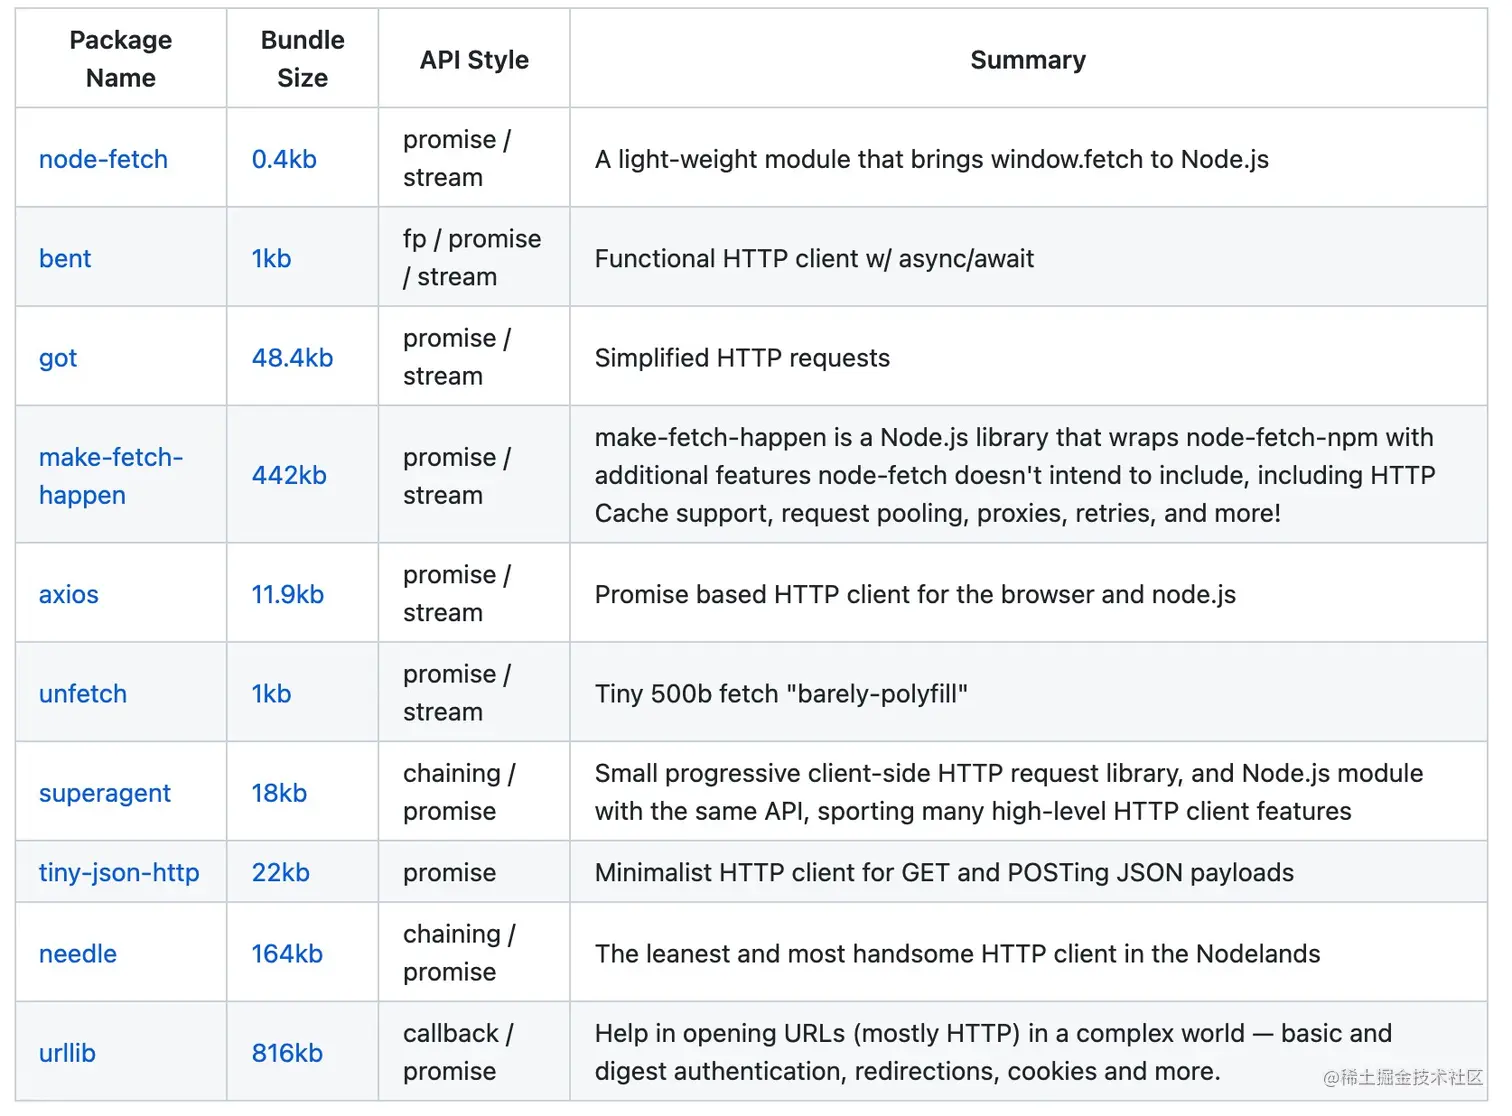Click the make-fetch-happen summary paragraph

tap(1015, 475)
